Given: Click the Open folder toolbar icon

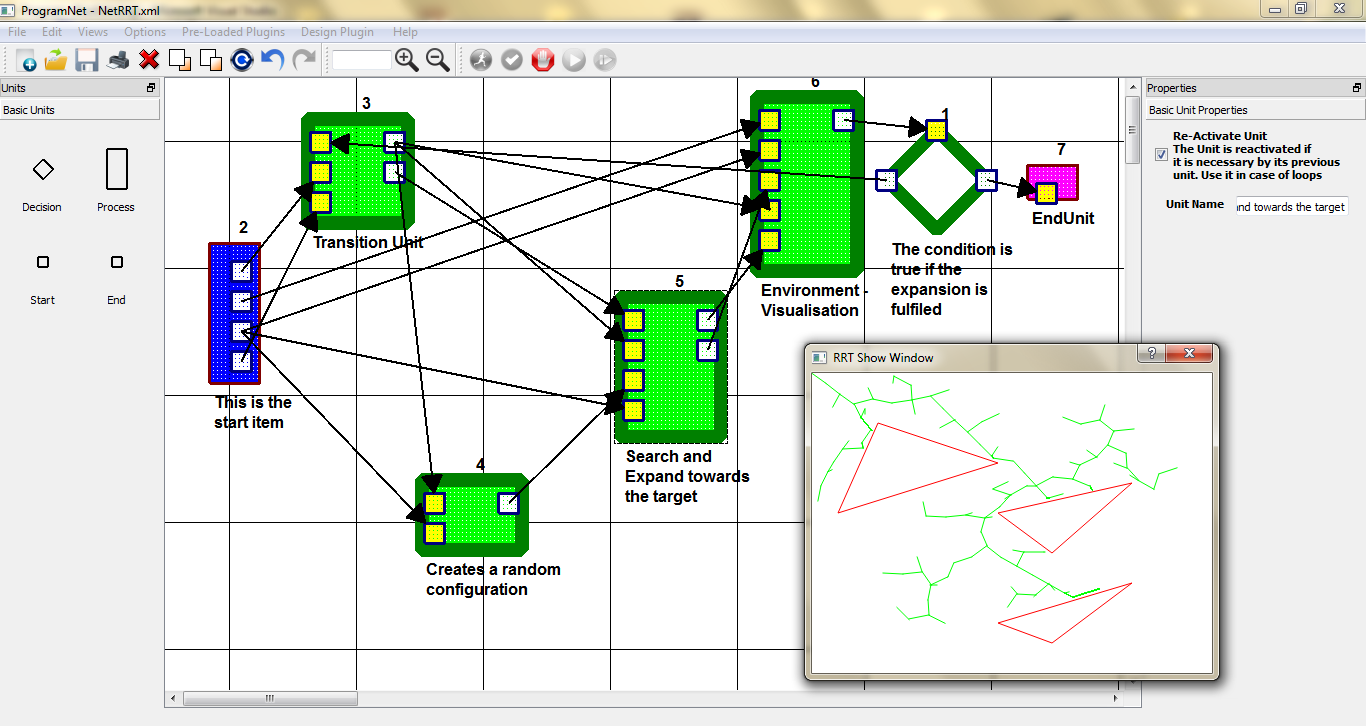Looking at the screenshot, I should pyautogui.click(x=56, y=60).
